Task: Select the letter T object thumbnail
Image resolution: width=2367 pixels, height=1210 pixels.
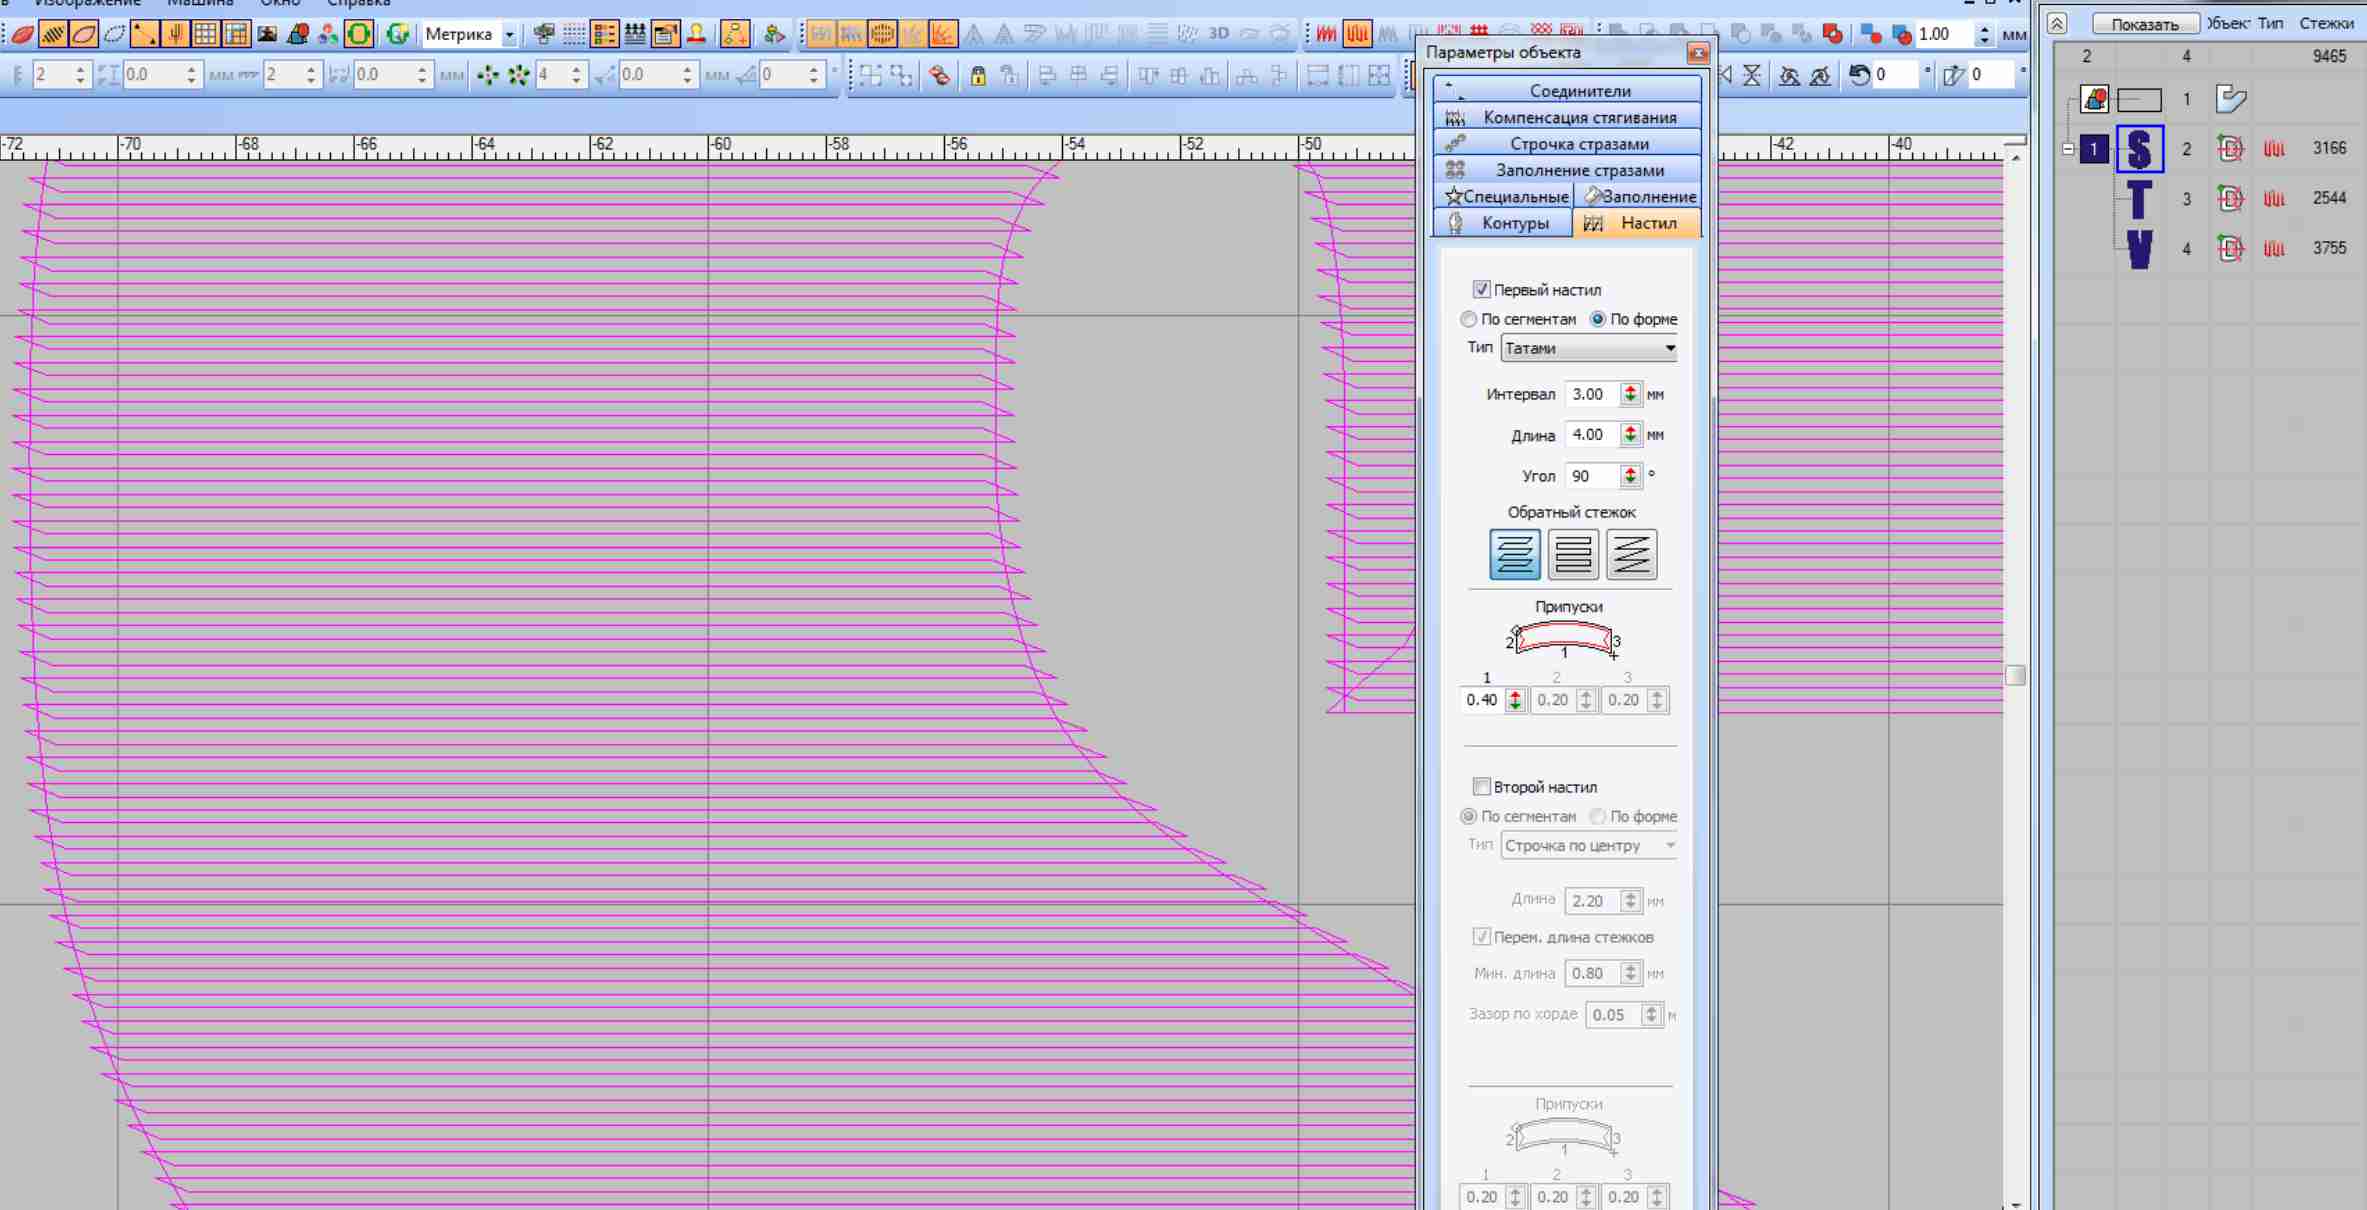Action: 2139,199
